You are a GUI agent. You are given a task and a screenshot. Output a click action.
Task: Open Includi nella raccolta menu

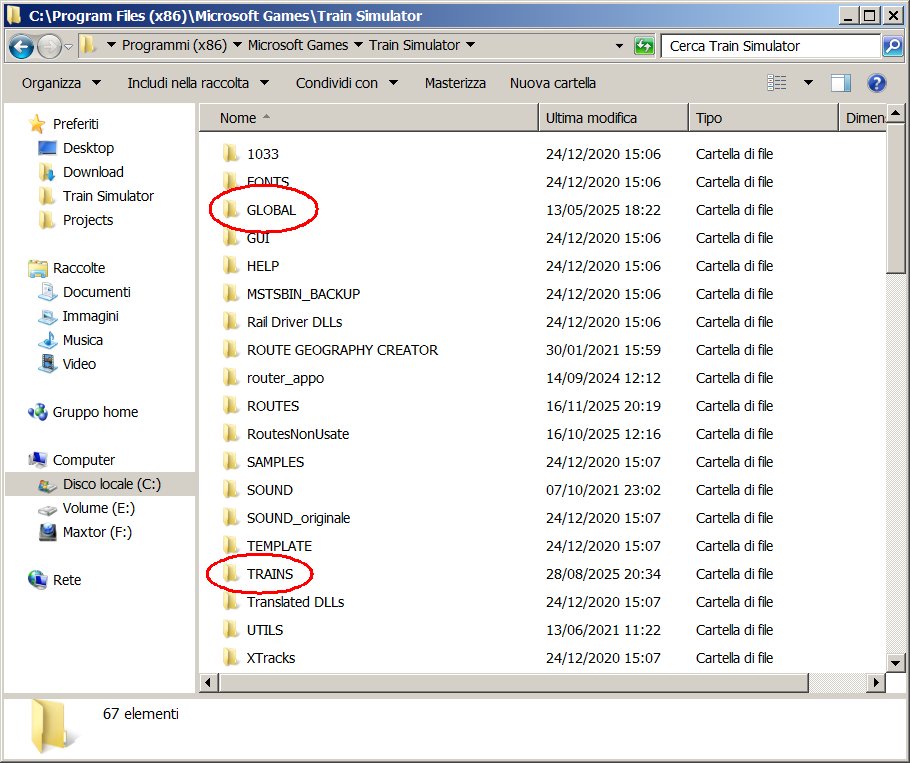point(201,83)
